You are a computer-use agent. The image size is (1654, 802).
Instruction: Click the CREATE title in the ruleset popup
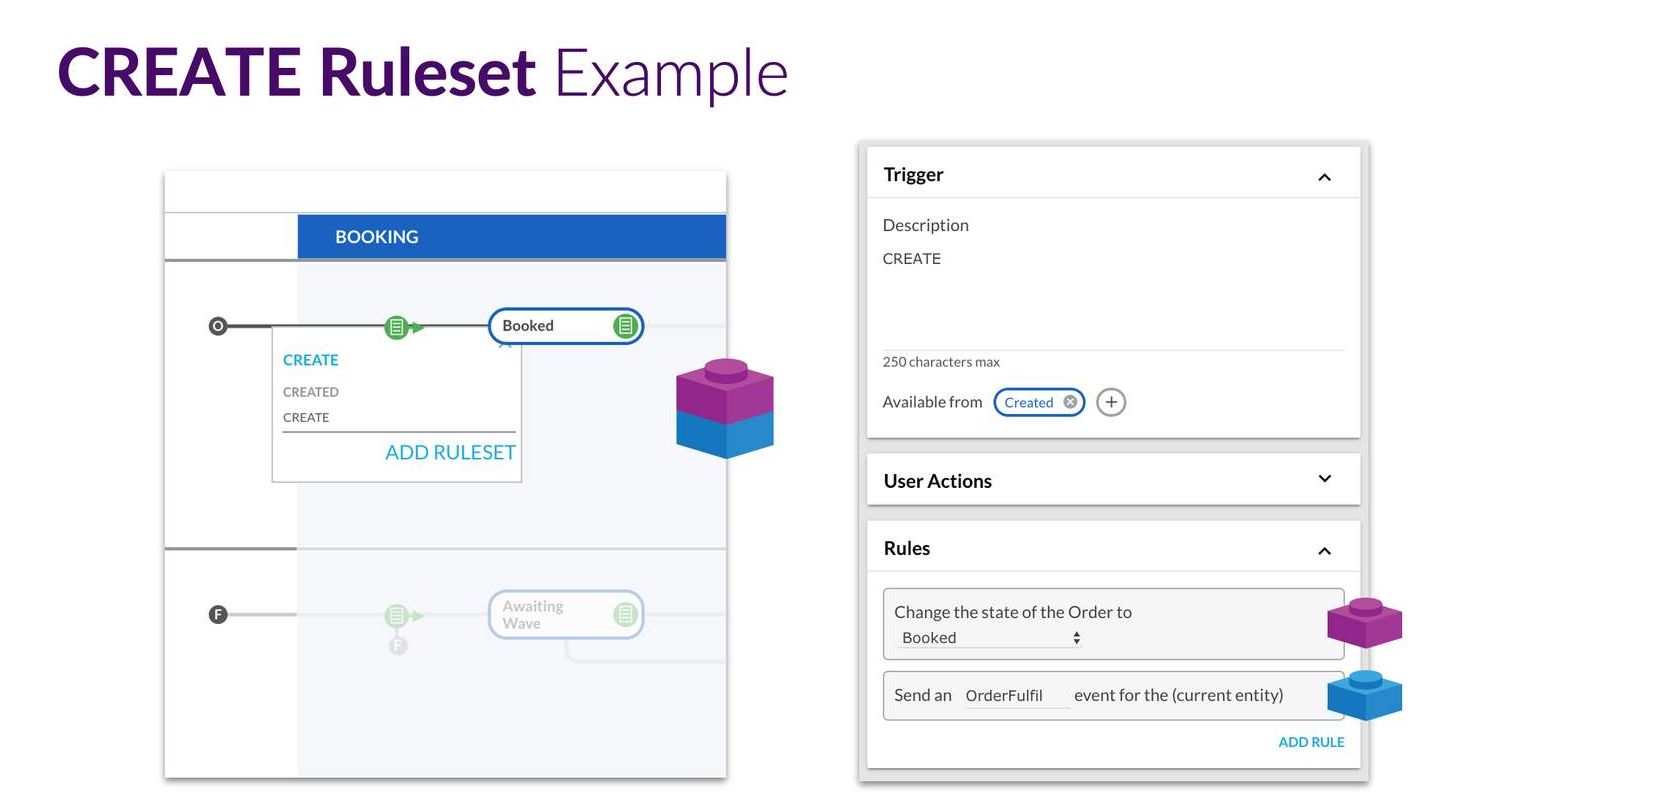pos(311,360)
